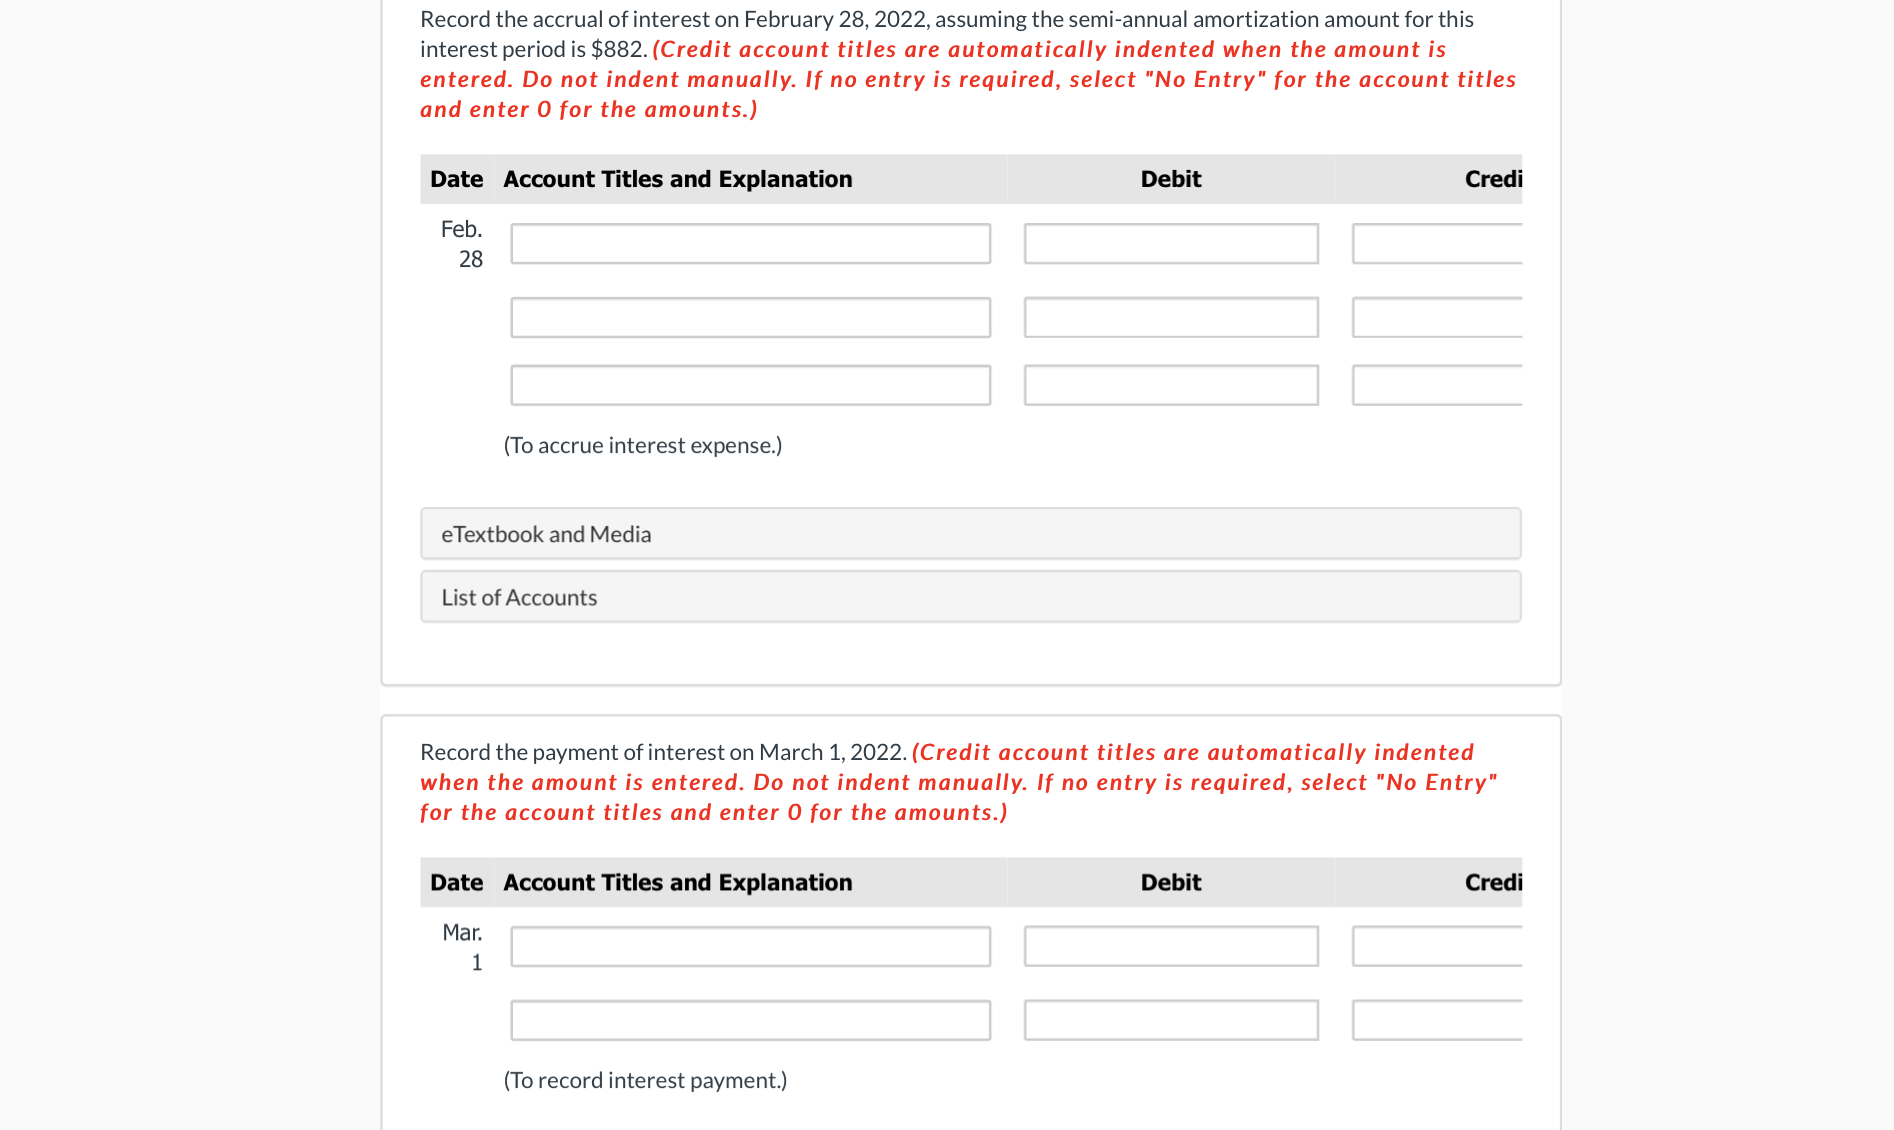The height and width of the screenshot is (1130, 1894).
Task: Open the second account title field for Feb. 28
Action: [749, 317]
